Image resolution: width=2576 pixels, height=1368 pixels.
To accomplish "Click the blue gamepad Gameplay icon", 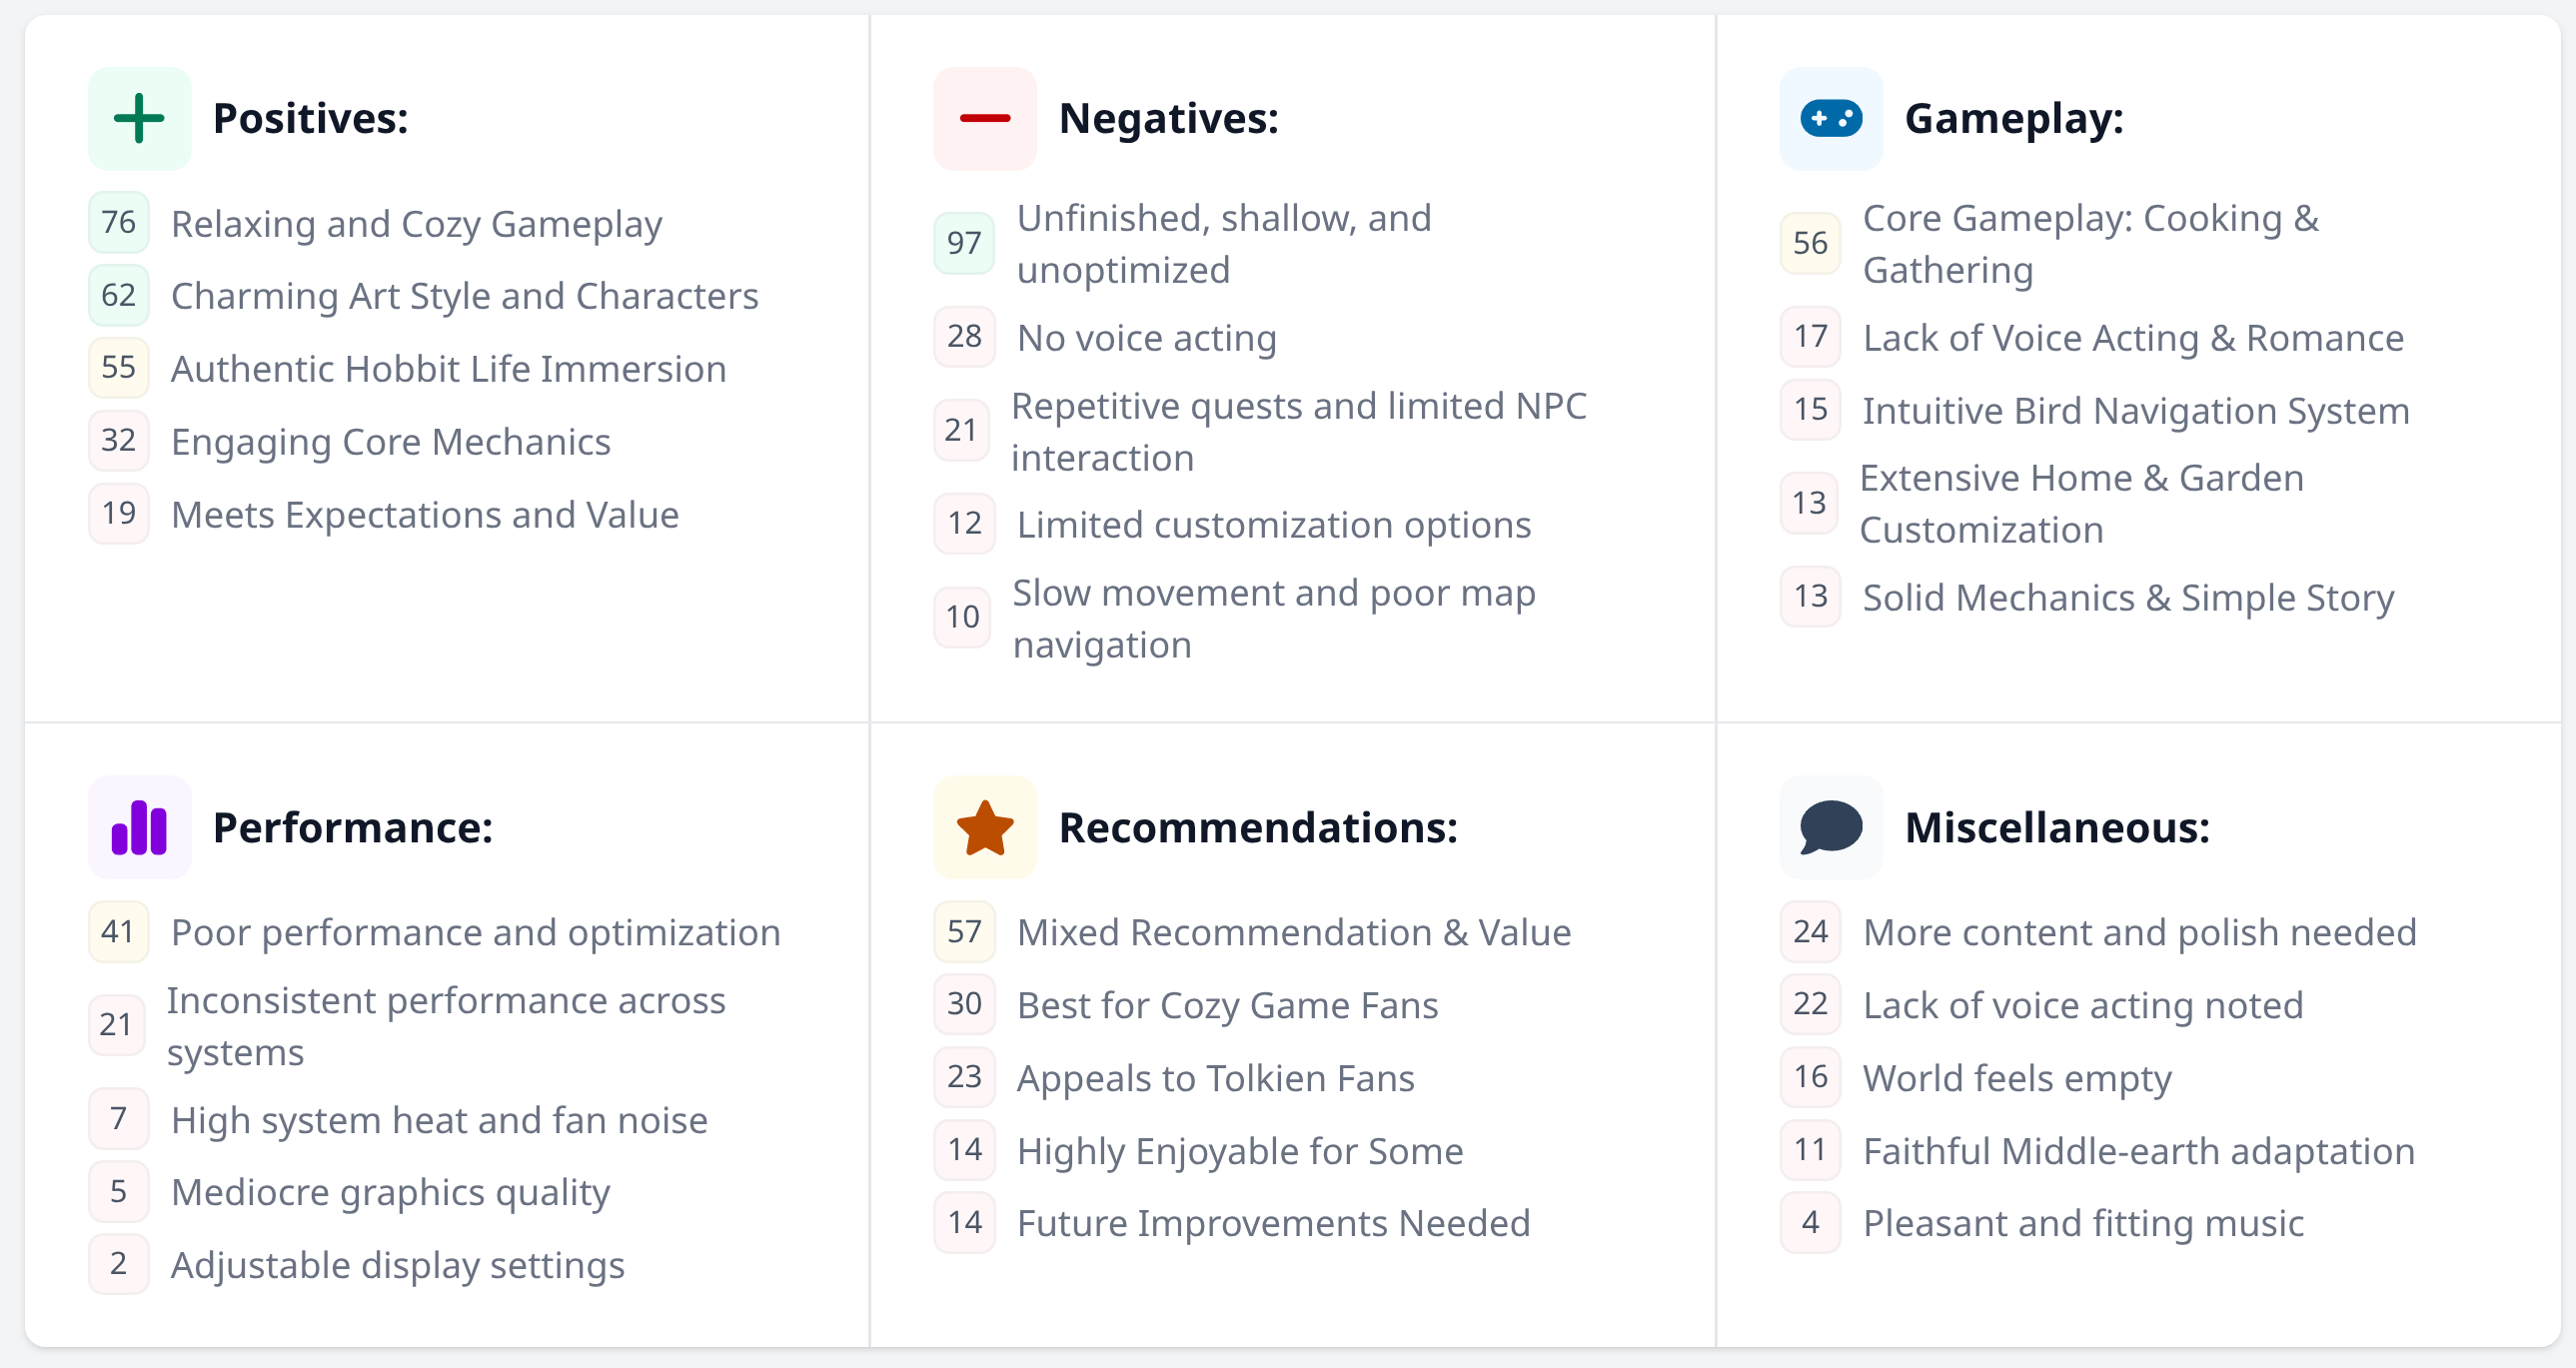I will click(1830, 118).
